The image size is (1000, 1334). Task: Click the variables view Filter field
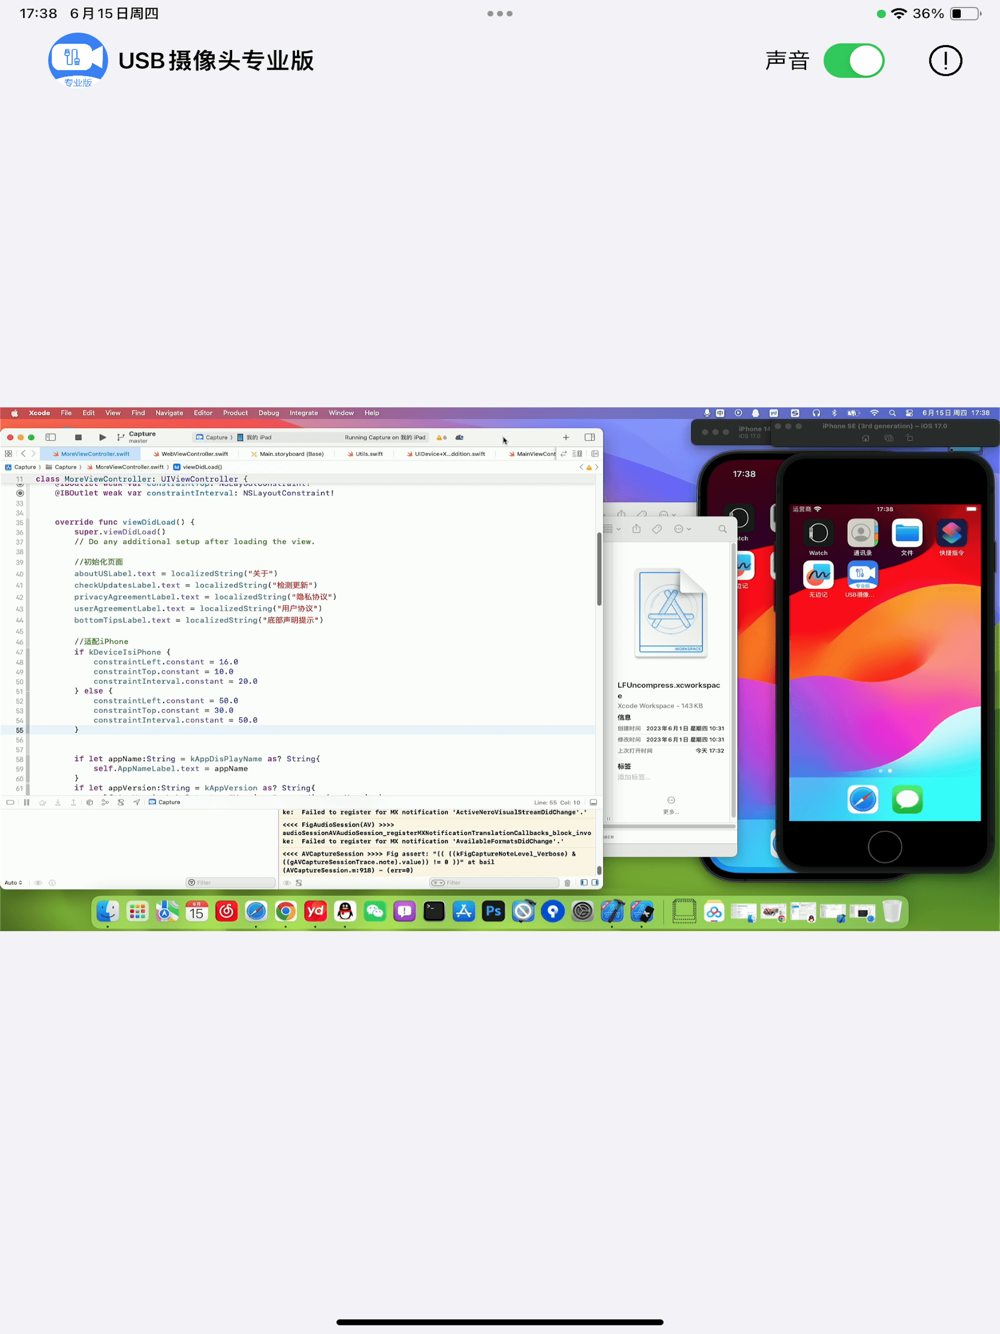(230, 883)
